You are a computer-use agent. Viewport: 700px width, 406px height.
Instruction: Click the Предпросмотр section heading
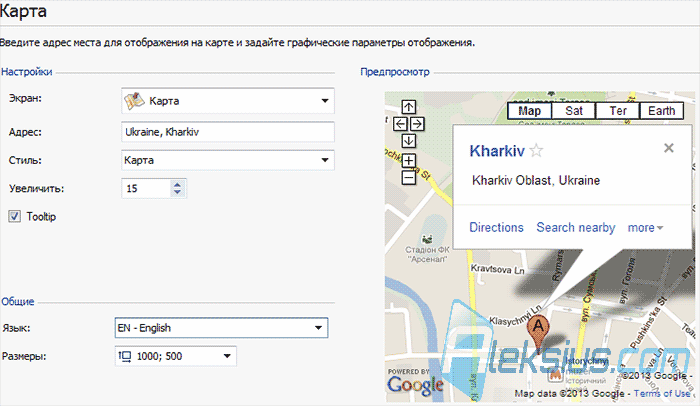395,72
